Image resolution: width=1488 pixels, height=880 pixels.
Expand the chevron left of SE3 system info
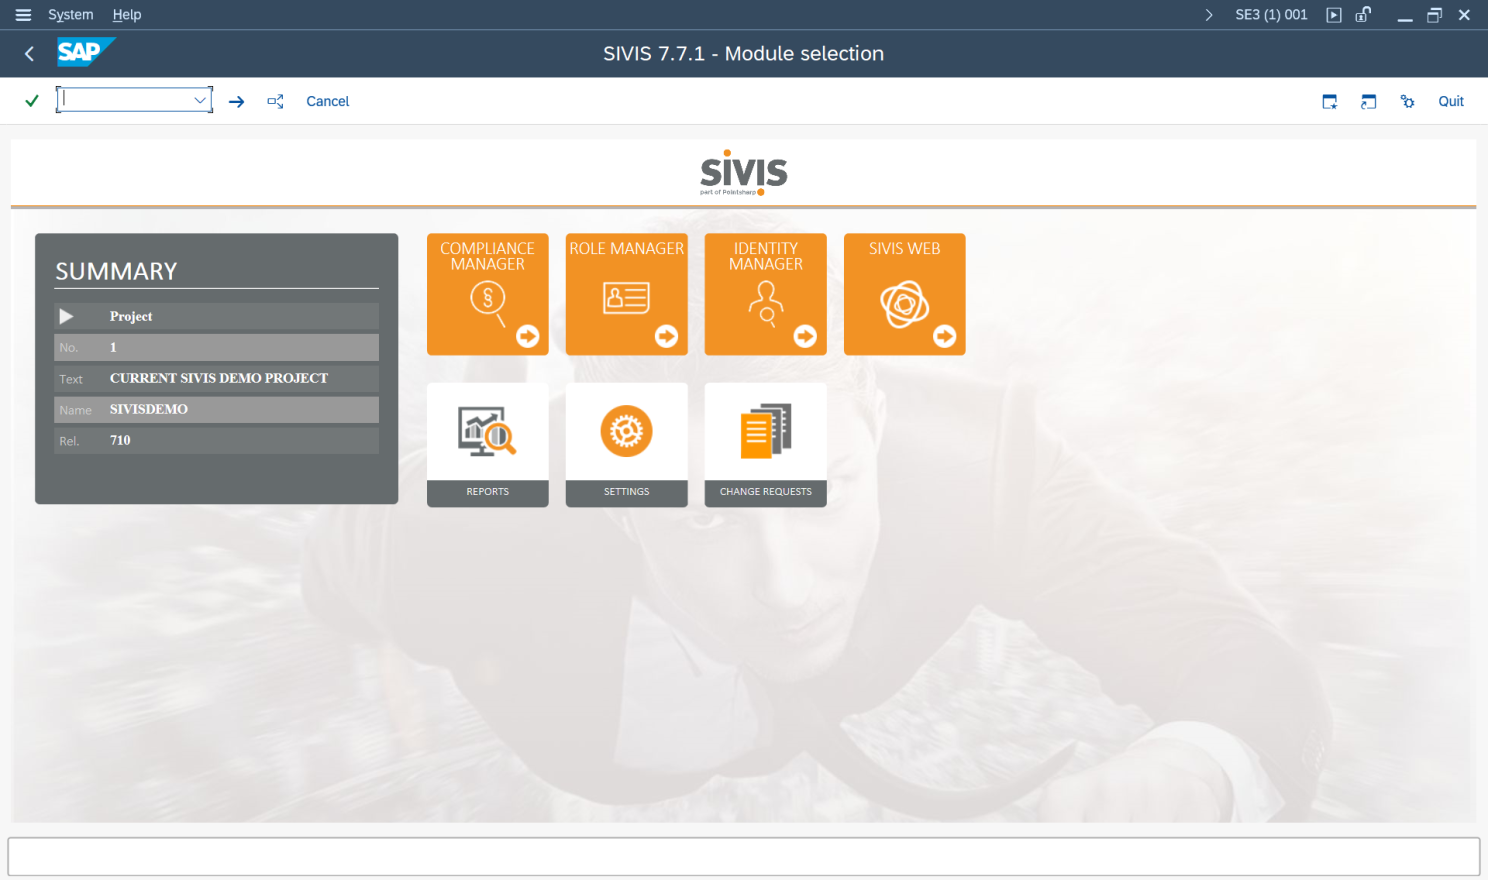coord(1209,15)
